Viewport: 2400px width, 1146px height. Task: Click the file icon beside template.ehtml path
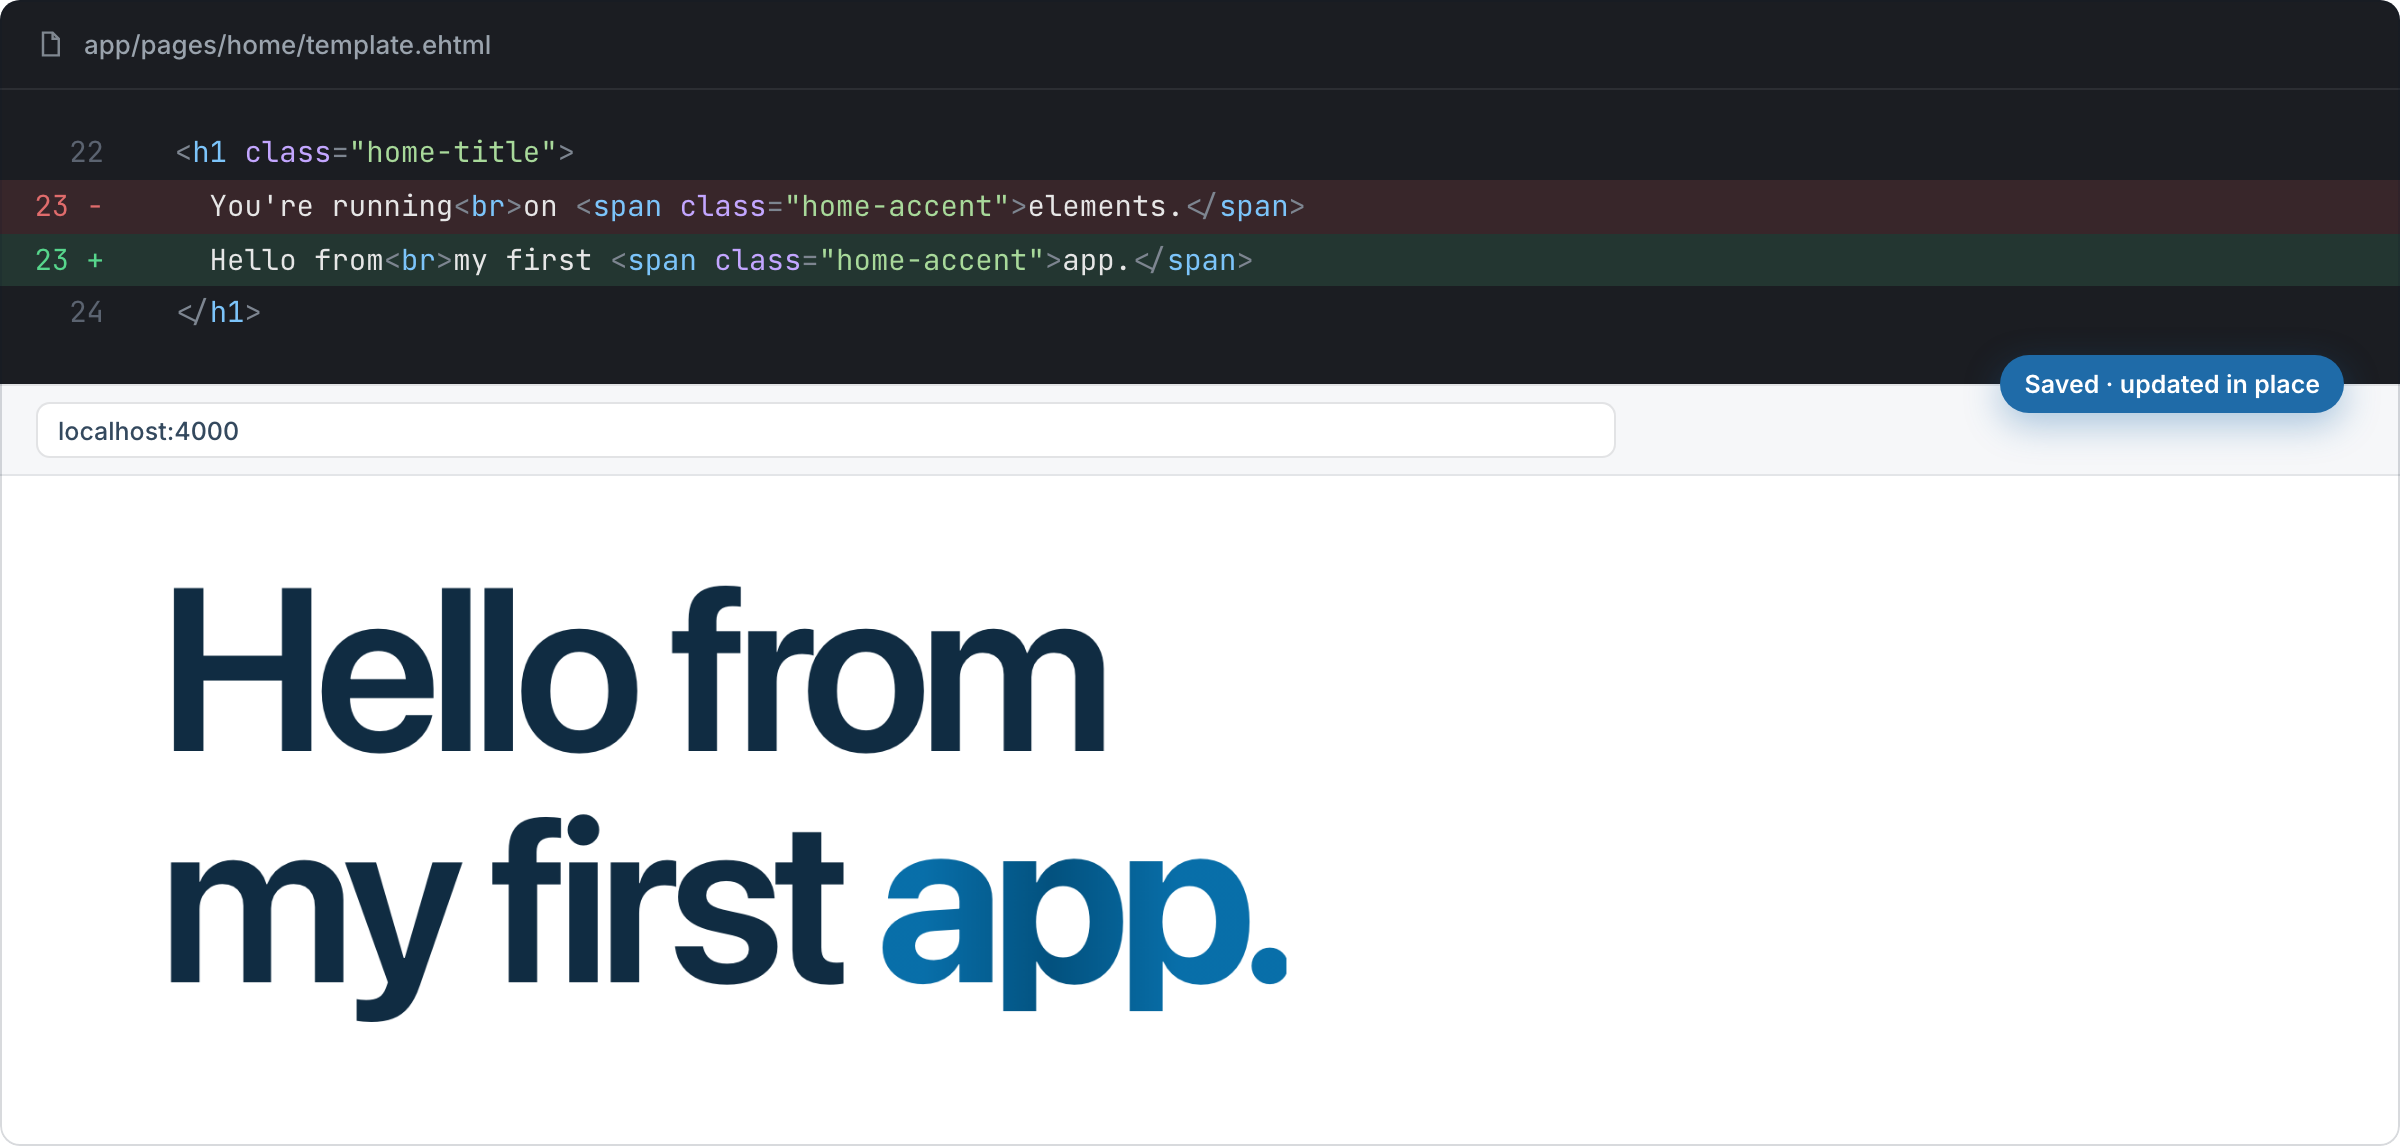click(50, 45)
